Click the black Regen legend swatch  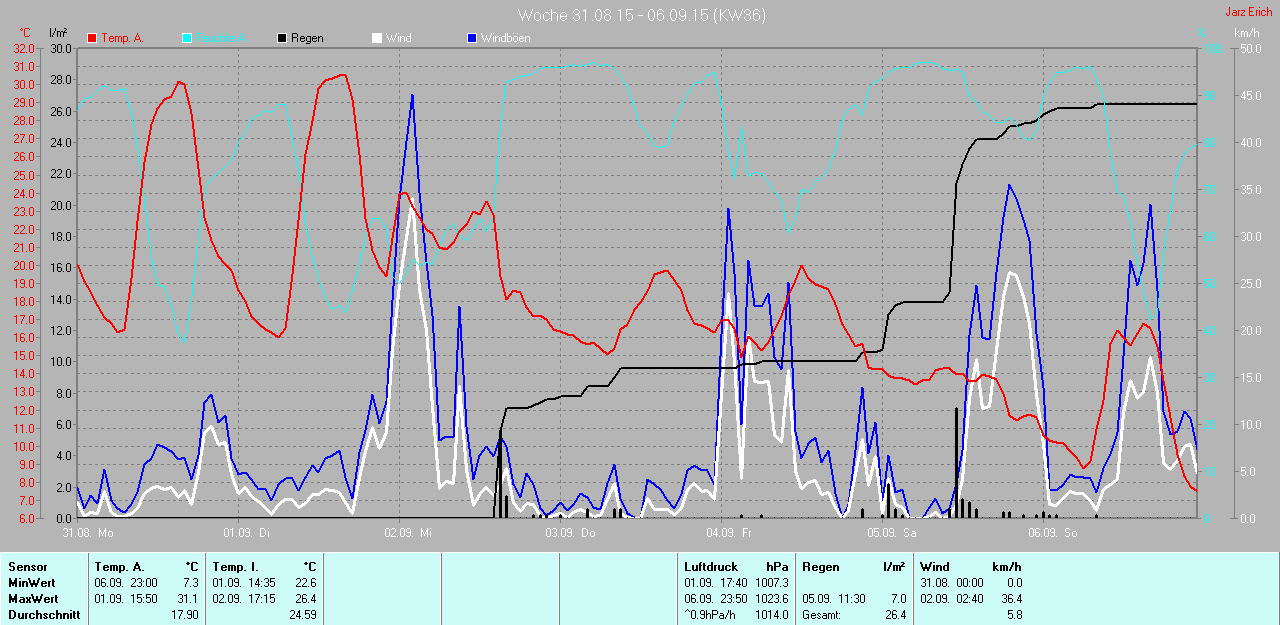tap(282, 38)
